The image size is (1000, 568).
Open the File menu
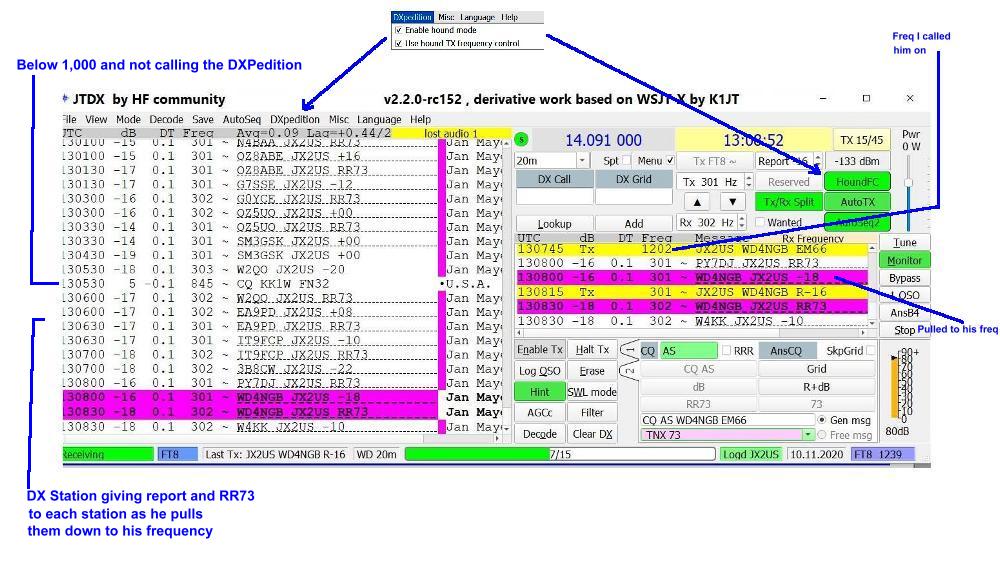[69, 119]
